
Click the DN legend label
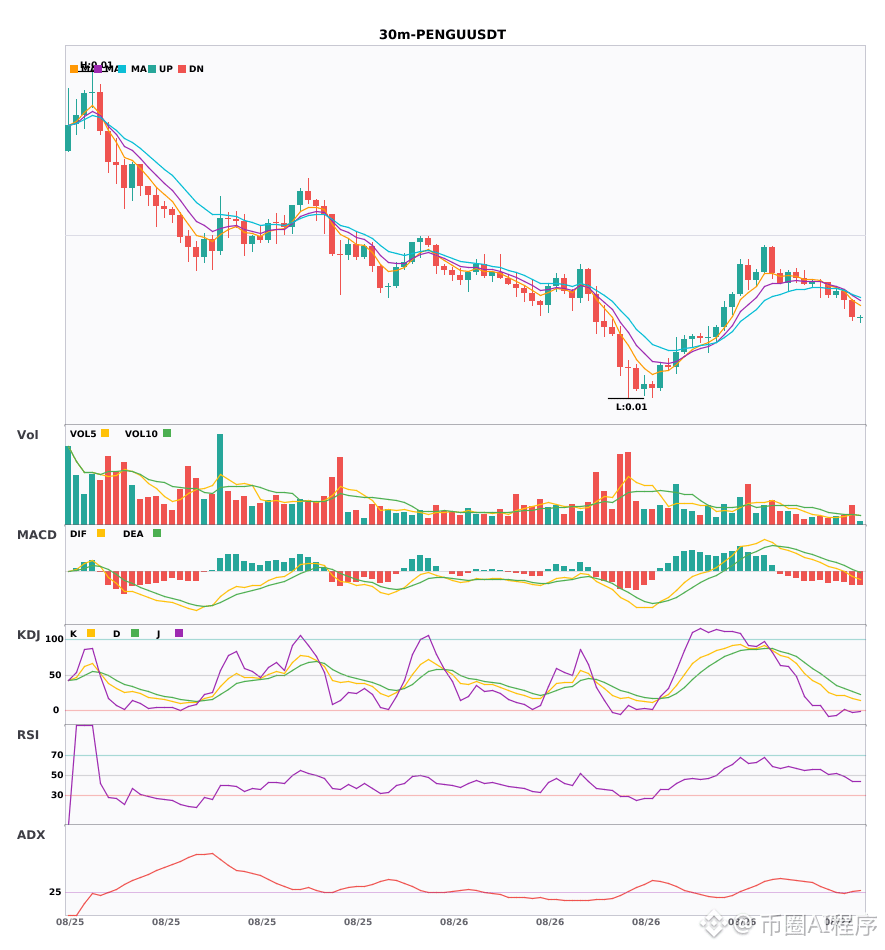coord(196,69)
